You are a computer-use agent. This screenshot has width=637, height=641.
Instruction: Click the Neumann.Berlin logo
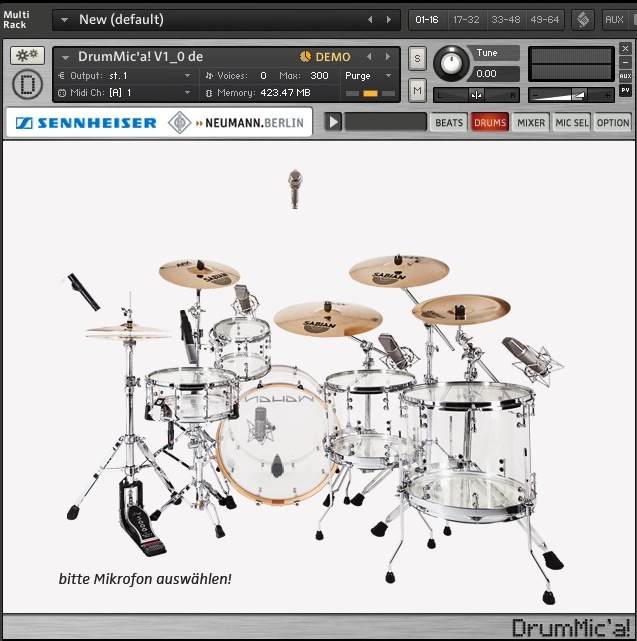[x=236, y=123]
